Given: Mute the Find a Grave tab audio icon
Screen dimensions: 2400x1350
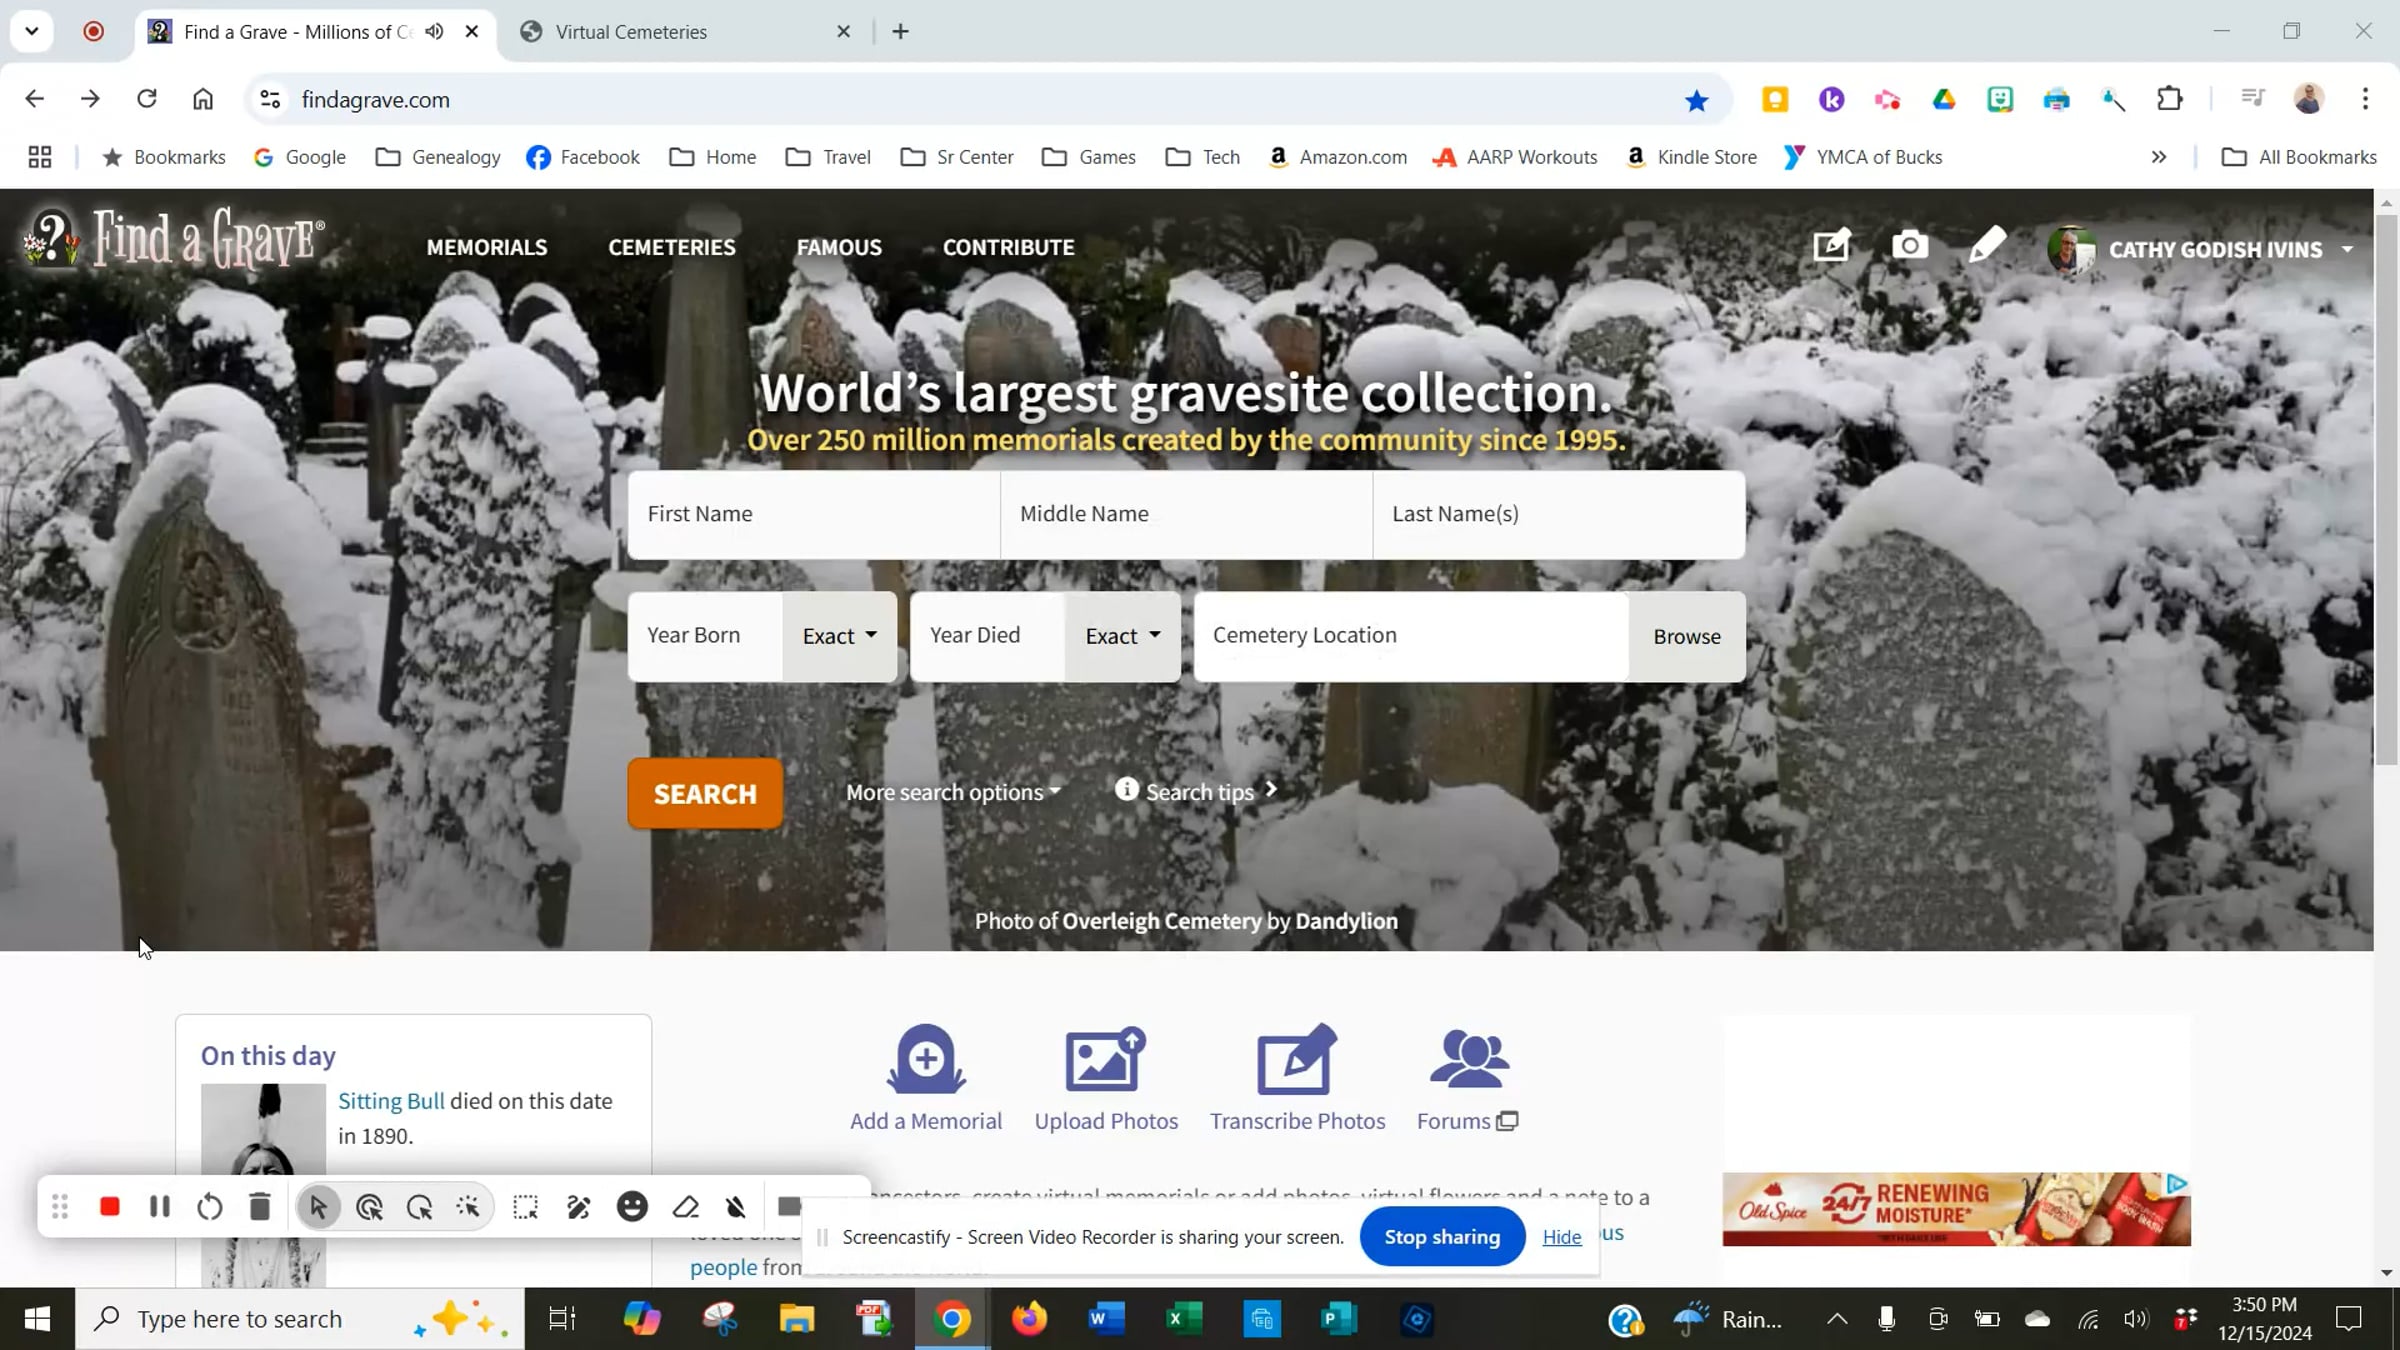Looking at the screenshot, I should click(434, 31).
